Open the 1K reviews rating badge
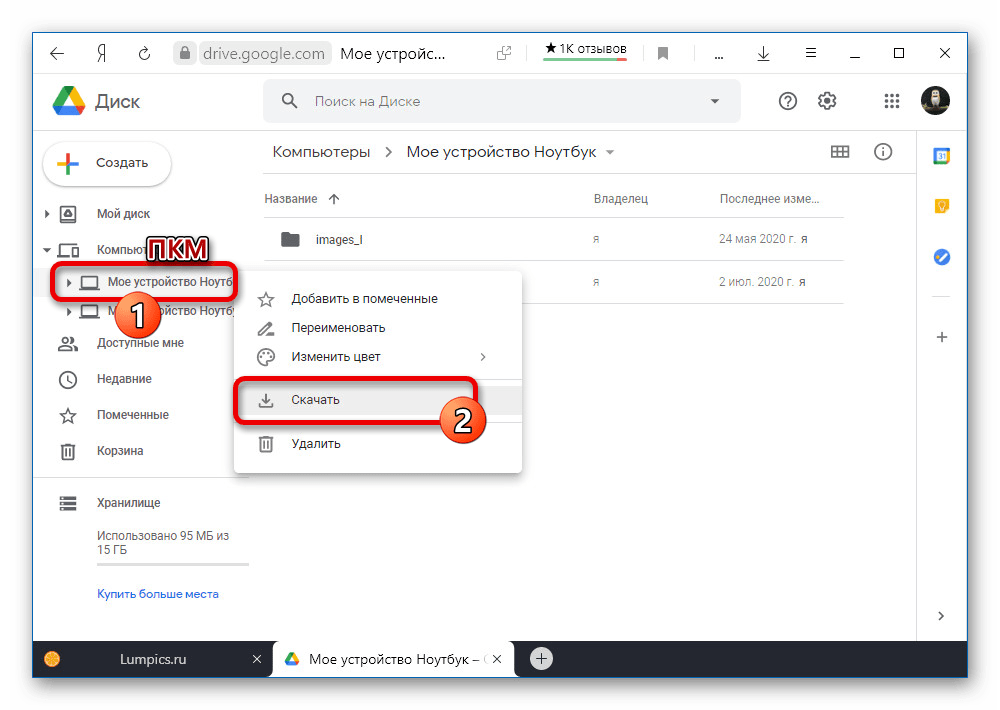 585,50
